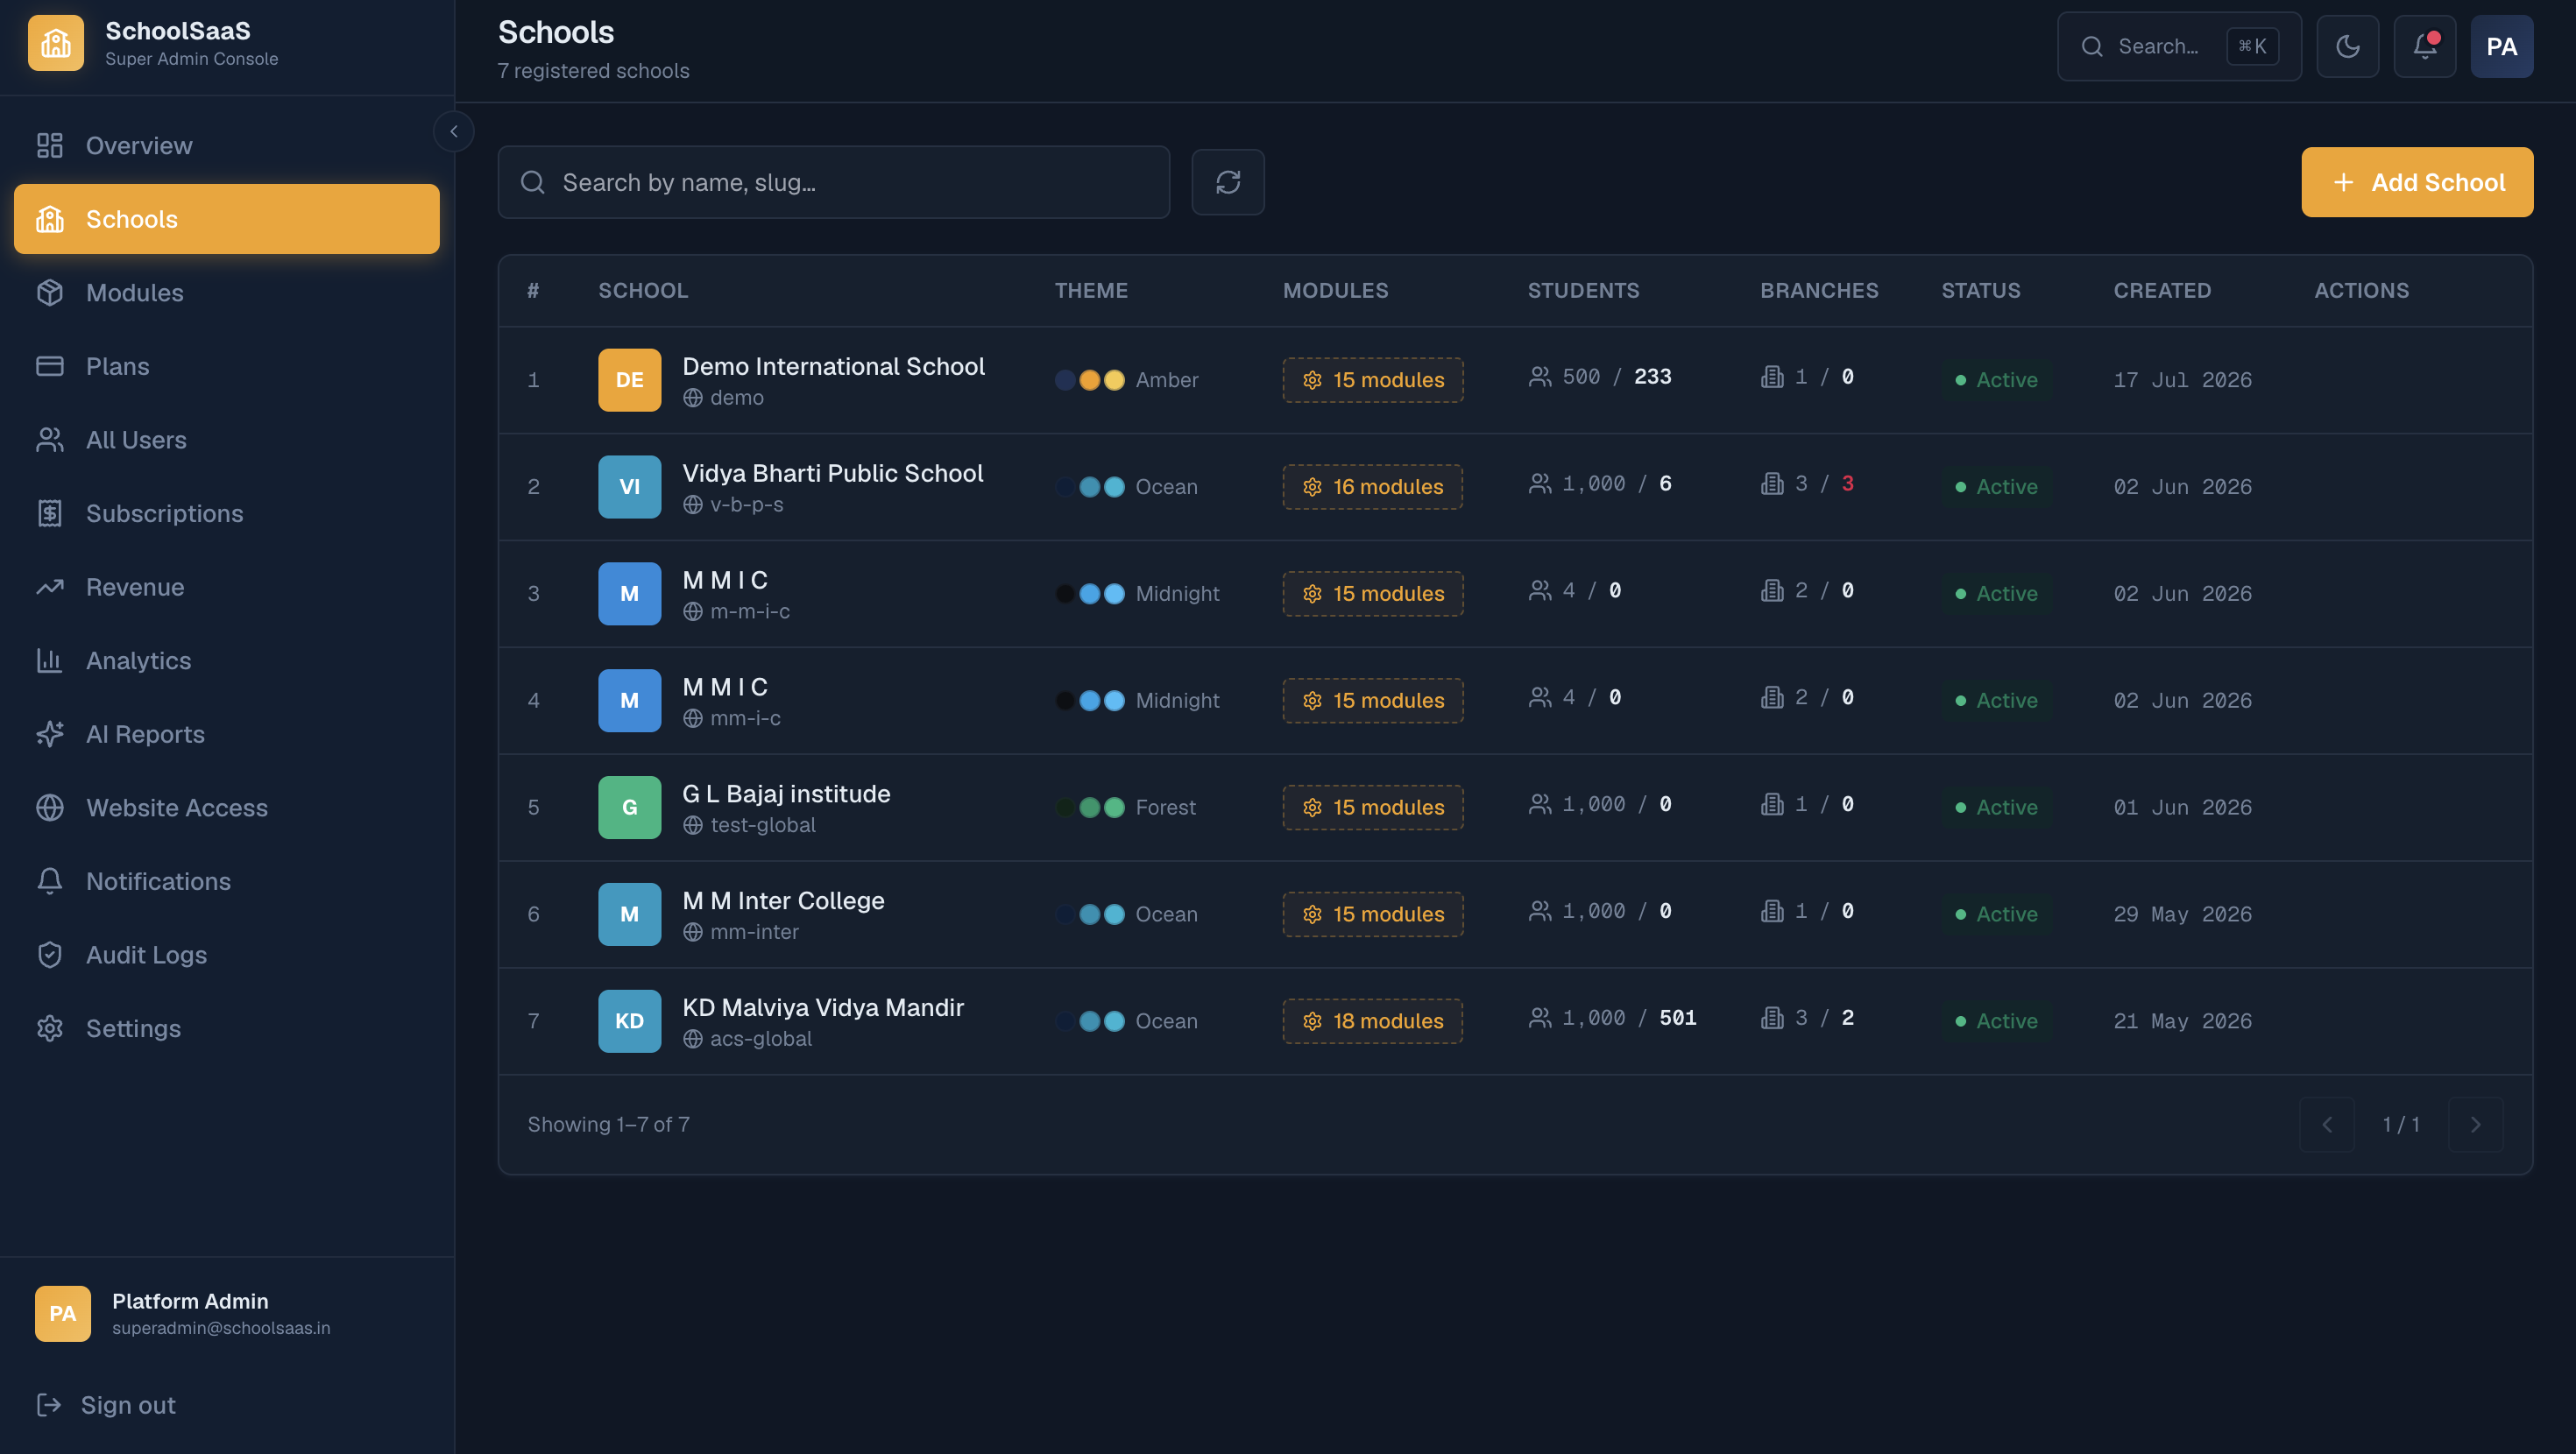Click the 15 modules badge for G L Bajaj institude
2576x1454 pixels.
pyautogui.click(x=1373, y=807)
